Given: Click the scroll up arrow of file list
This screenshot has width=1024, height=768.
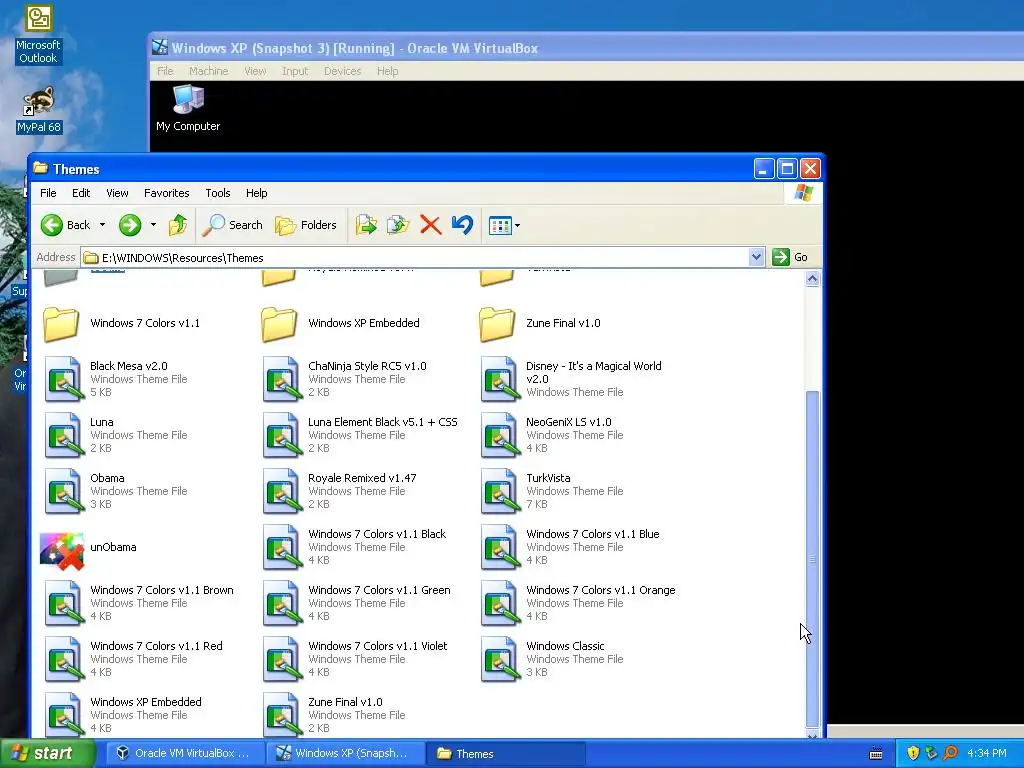Looking at the screenshot, I should coord(812,279).
